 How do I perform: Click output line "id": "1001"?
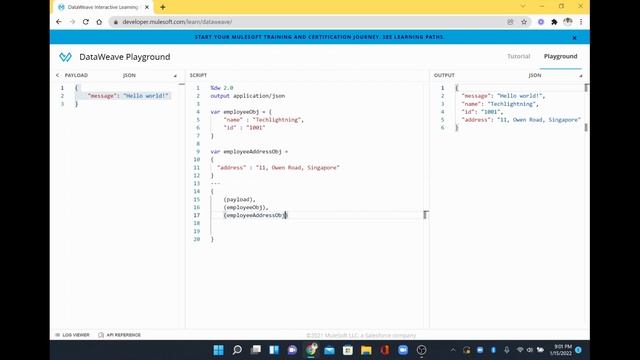(x=482, y=111)
